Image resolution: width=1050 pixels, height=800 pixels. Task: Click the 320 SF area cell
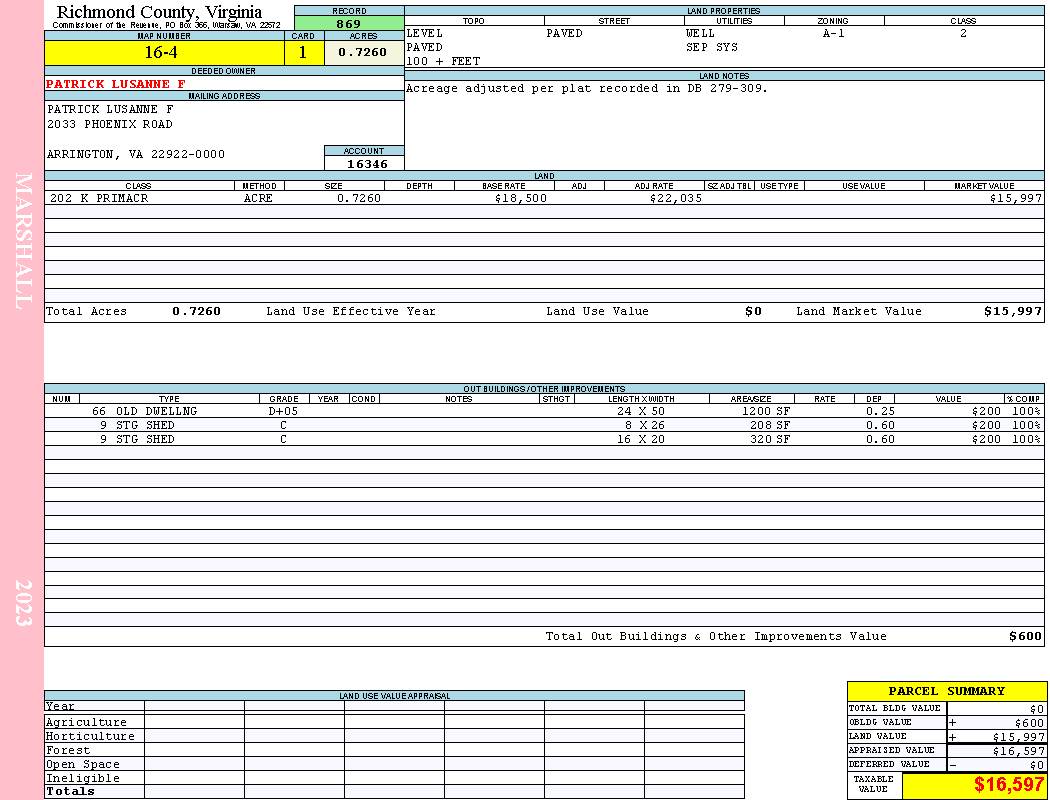tap(770, 440)
